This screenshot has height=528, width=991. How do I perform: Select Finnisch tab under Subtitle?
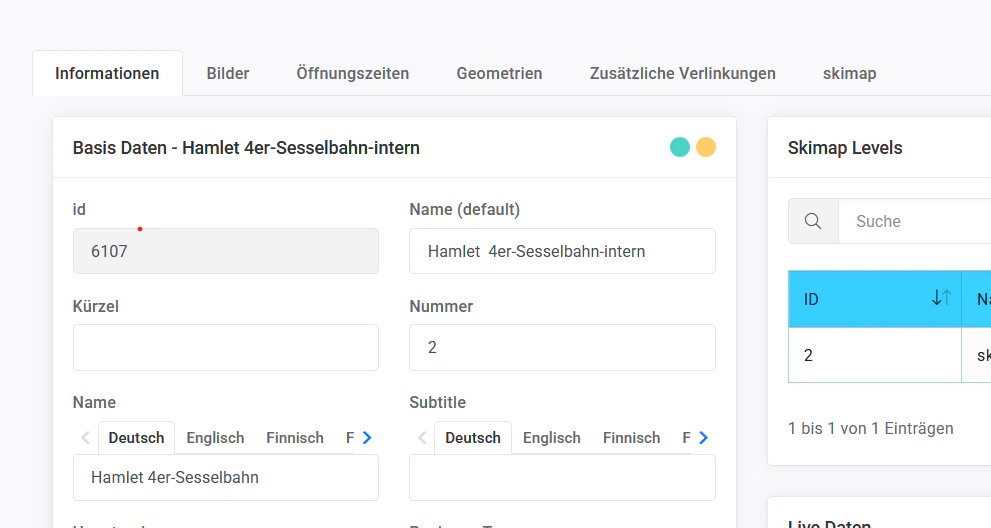tap(631, 438)
